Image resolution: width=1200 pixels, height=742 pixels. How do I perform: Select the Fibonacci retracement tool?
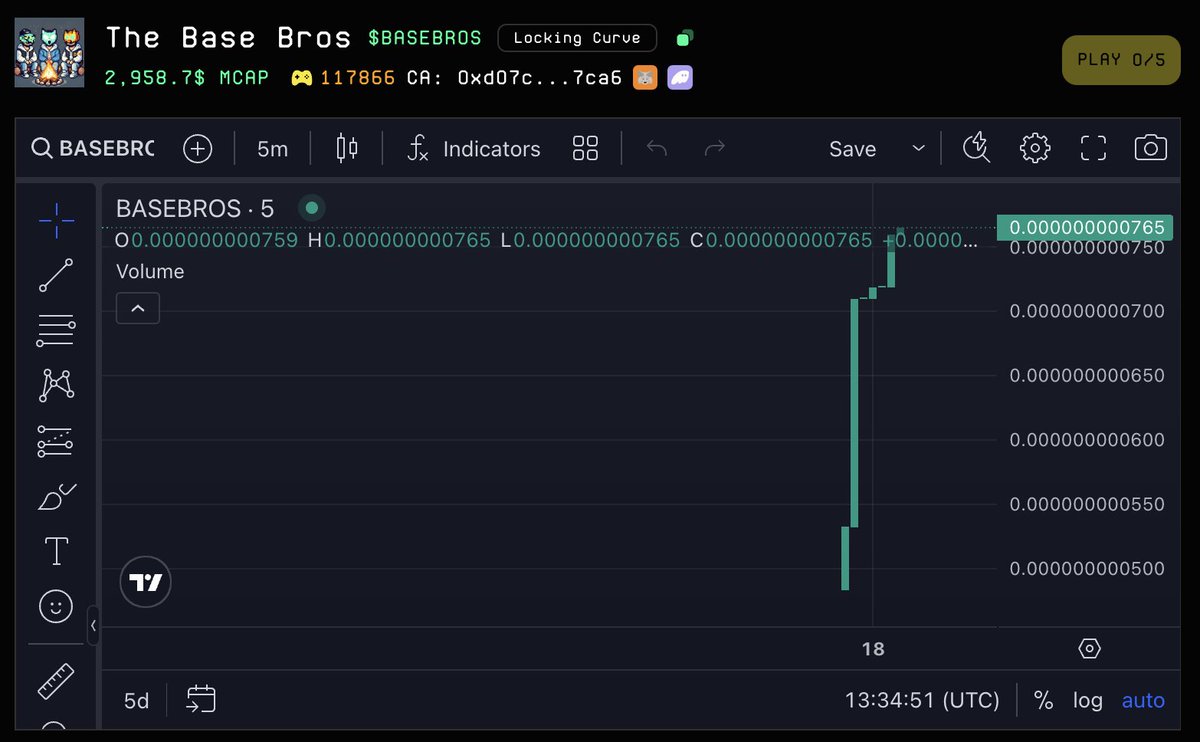[56, 330]
